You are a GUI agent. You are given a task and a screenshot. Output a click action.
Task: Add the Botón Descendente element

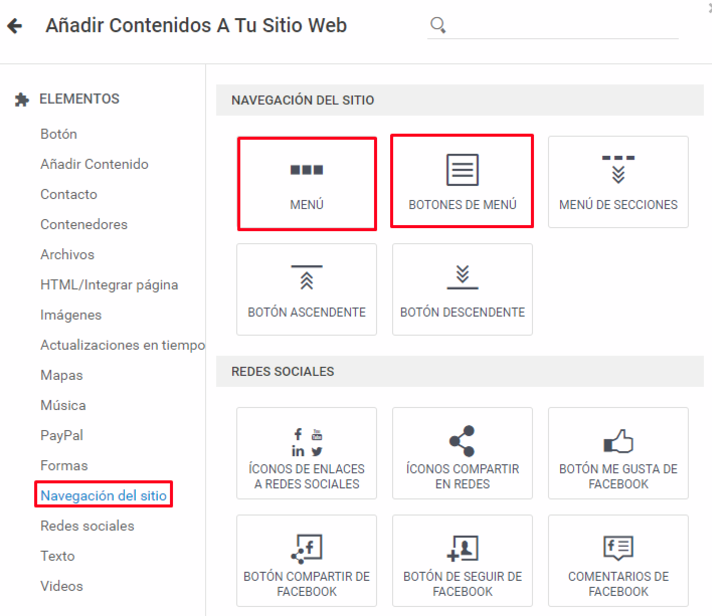pos(462,290)
